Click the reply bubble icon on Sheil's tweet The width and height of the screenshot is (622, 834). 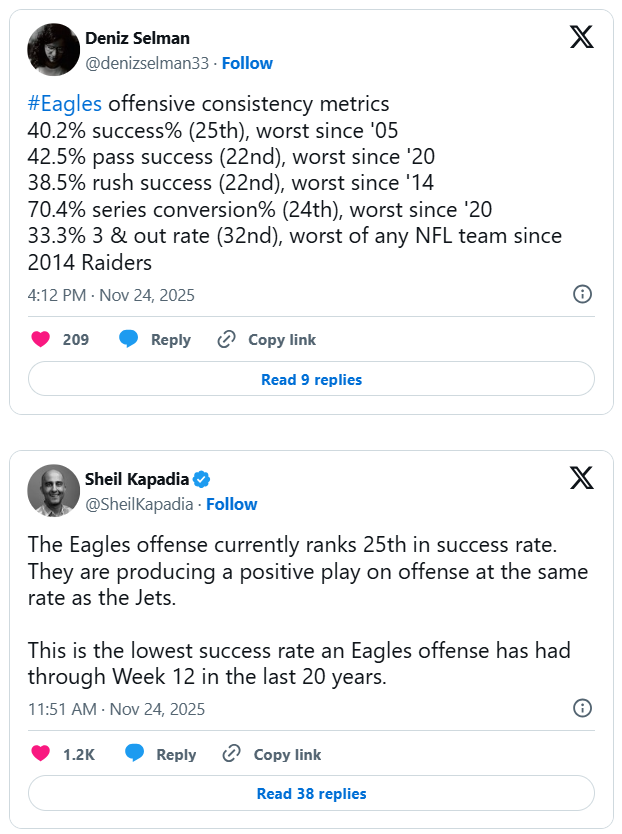click(134, 754)
